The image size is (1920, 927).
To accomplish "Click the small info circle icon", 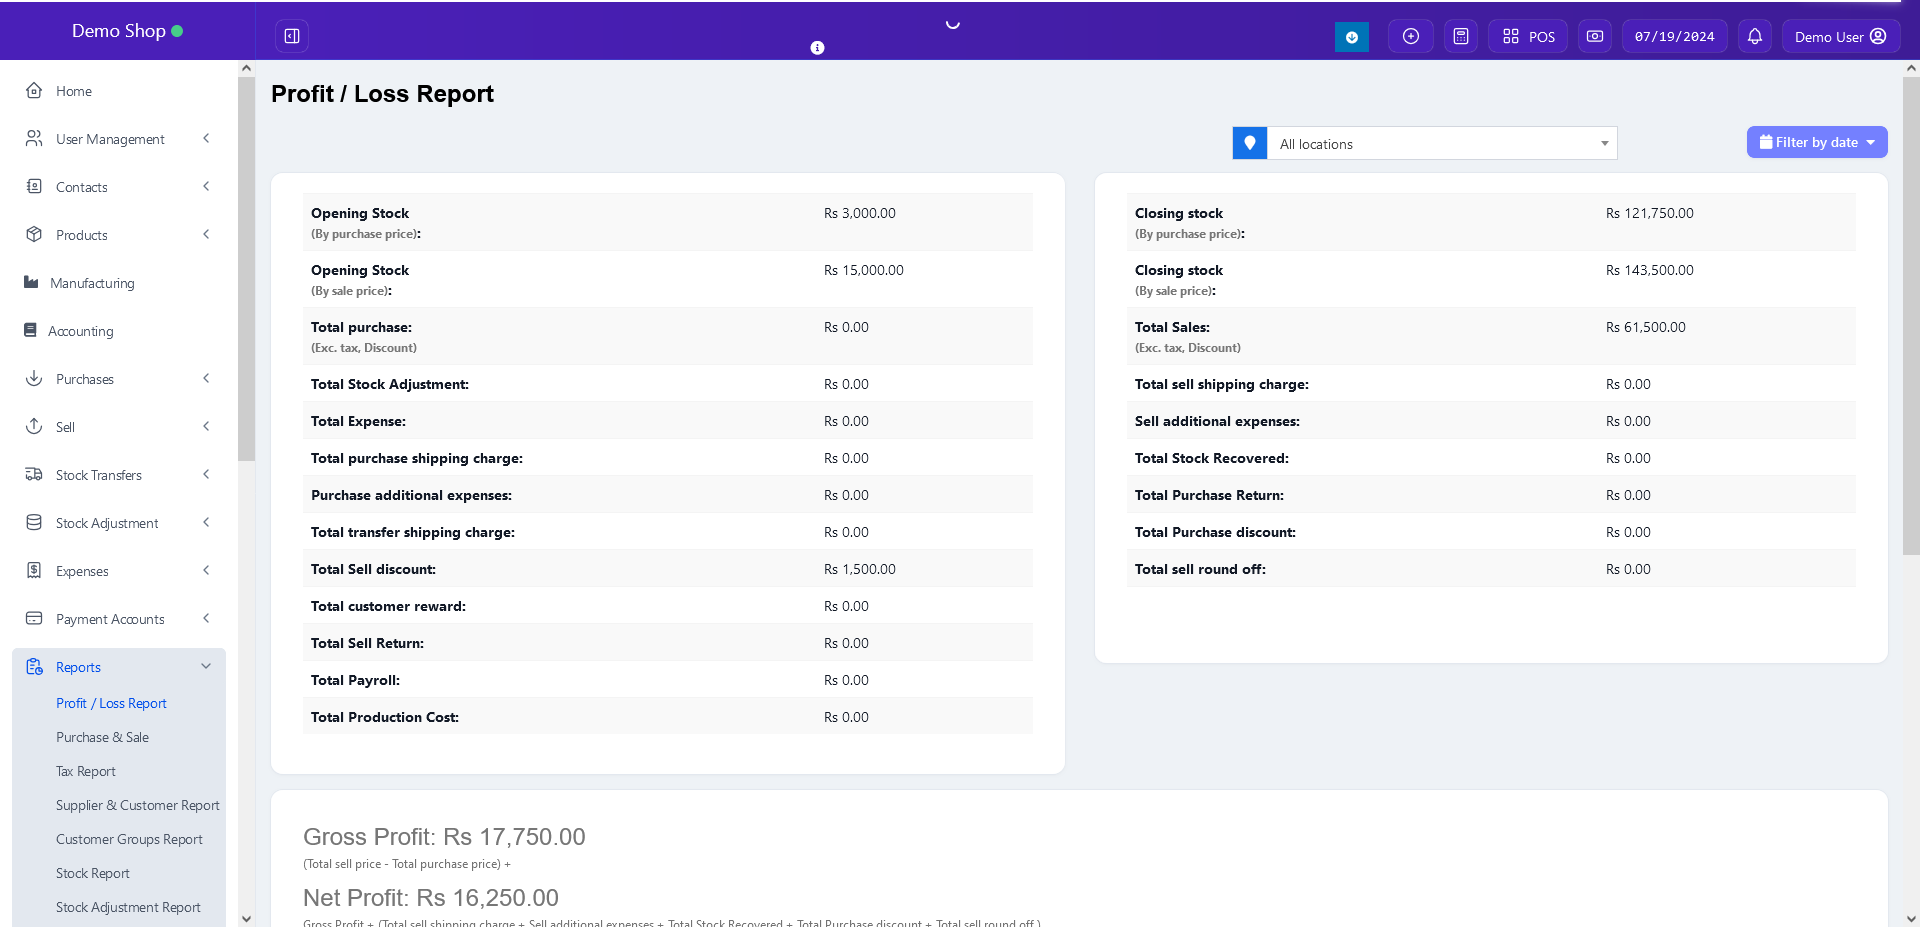I will [817, 48].
